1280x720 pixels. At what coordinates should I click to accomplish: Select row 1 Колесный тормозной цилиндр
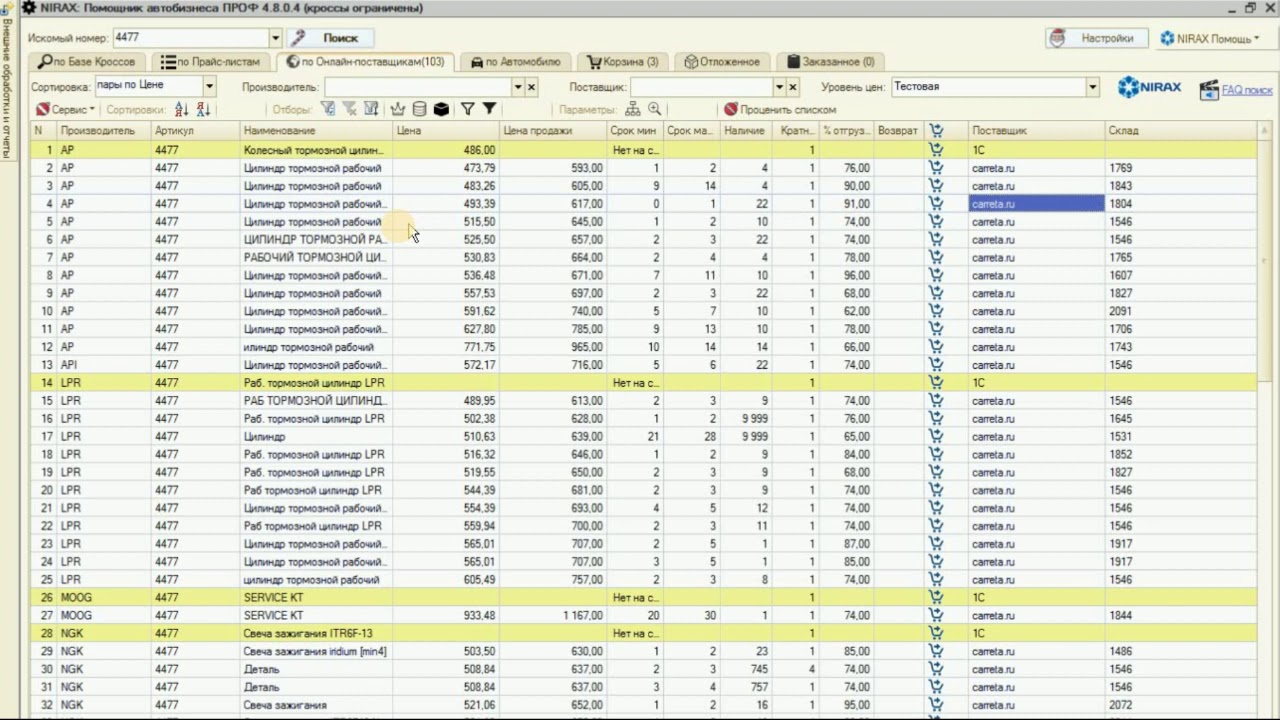click(x=644, y=150)
